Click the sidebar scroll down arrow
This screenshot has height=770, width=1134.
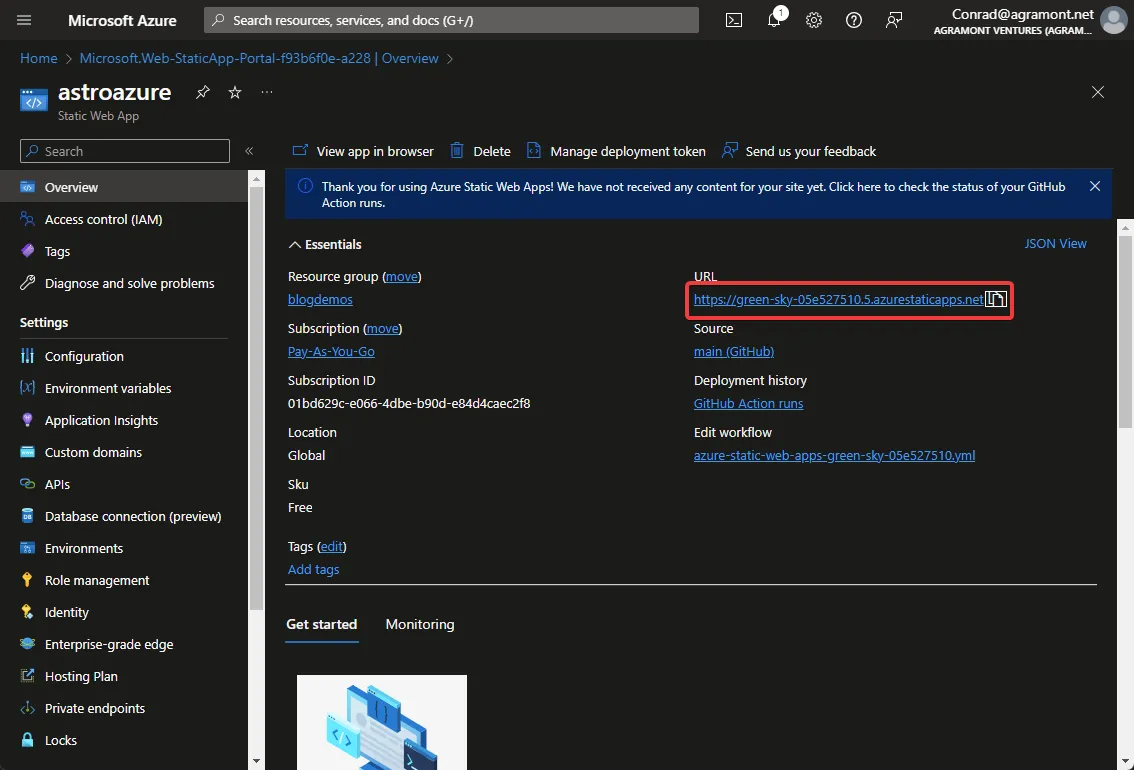coord(256,761)
